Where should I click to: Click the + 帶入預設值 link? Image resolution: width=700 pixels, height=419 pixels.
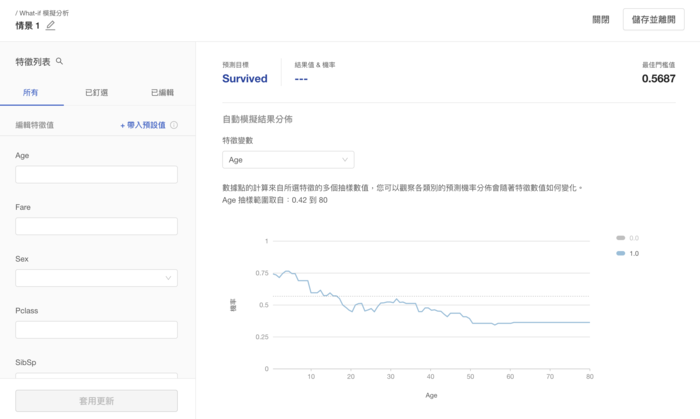point(142,125)
